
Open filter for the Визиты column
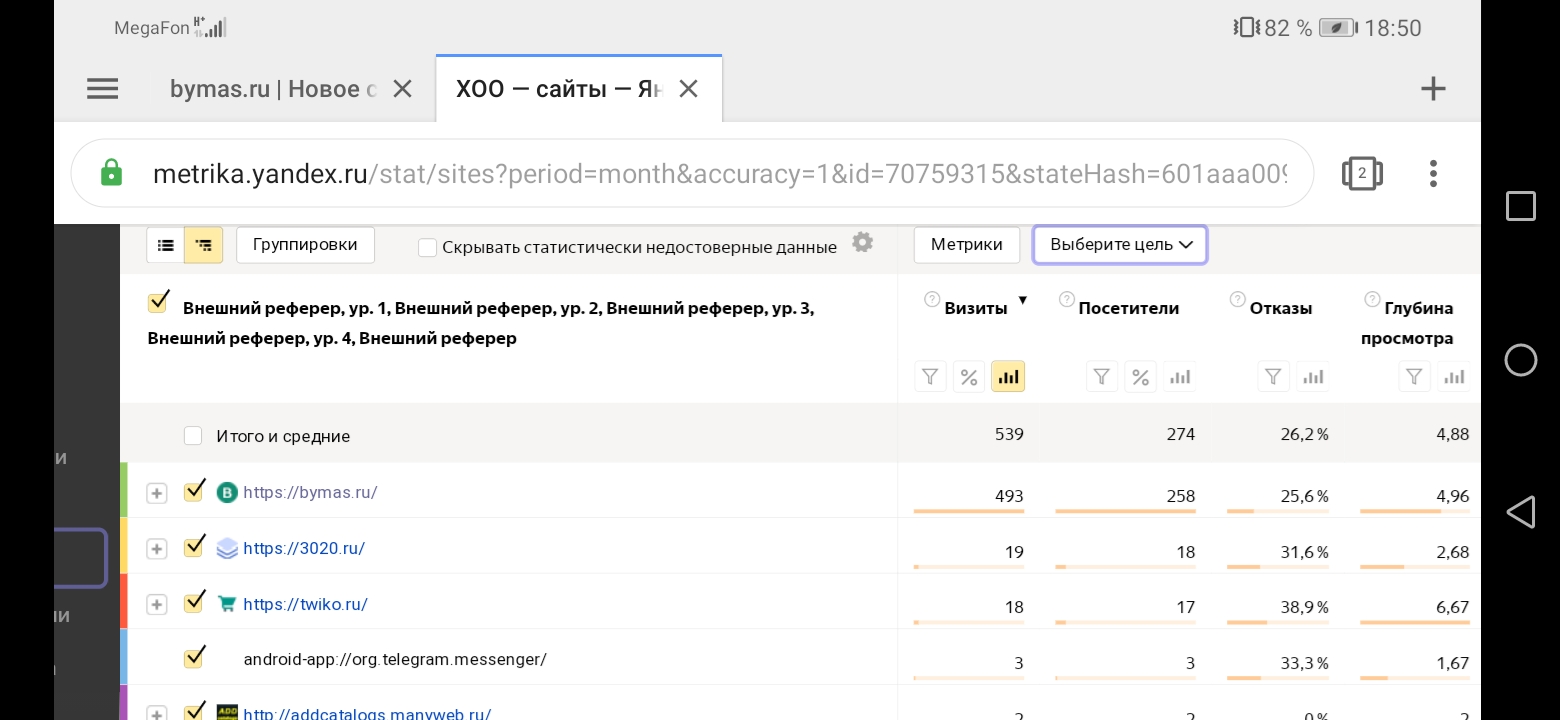click(x=930, y=377)
